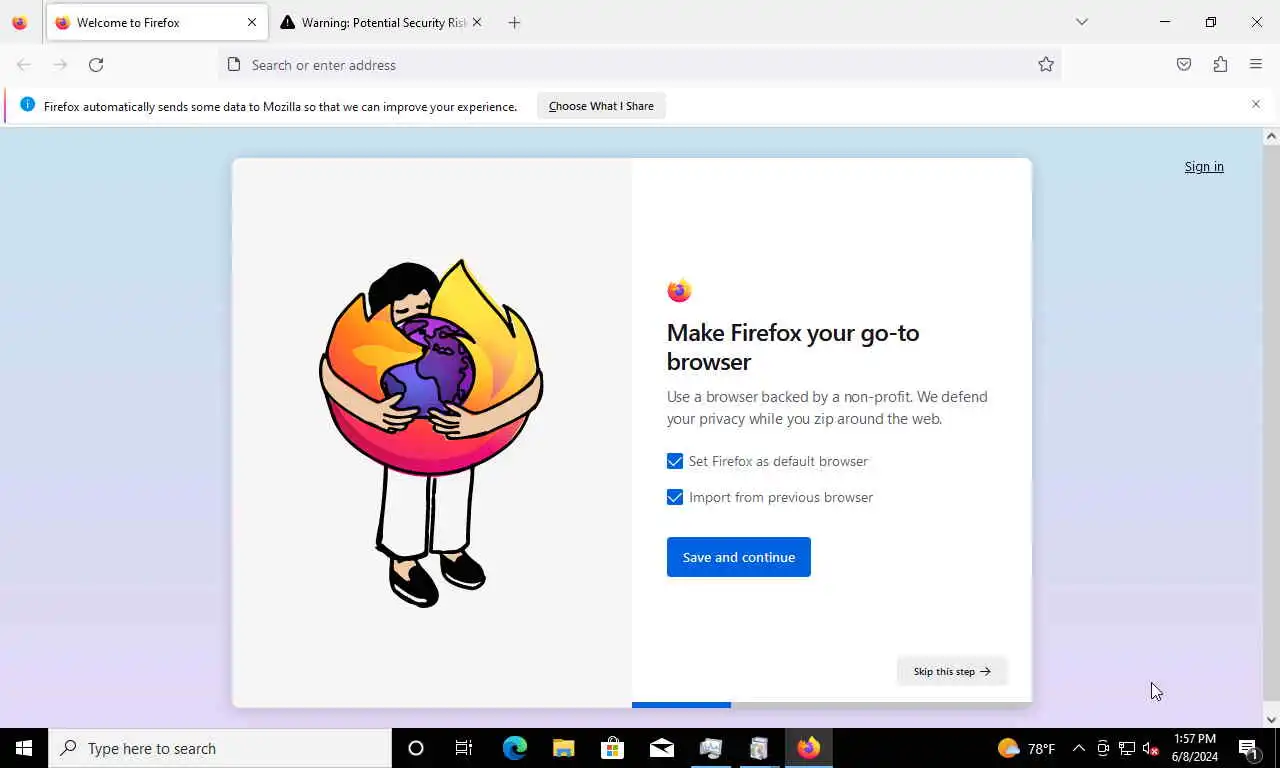Show hidden system tray icons
1280x768 pixels.
click(x=1078, y=748)
